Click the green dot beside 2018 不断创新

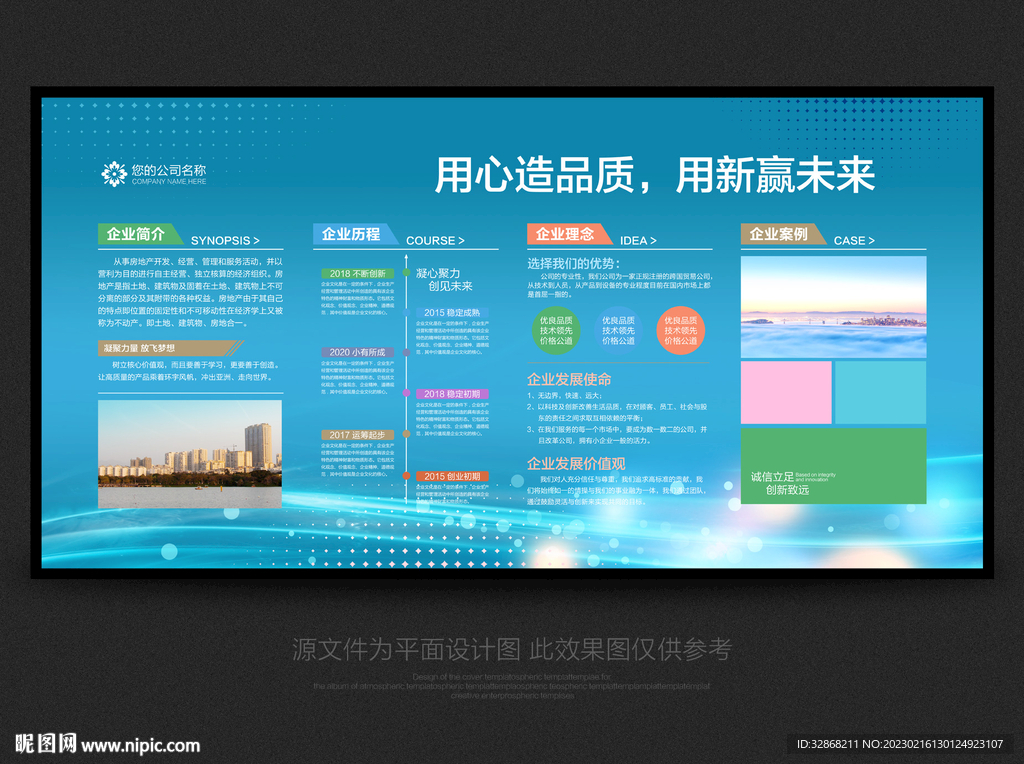pyautogui.click(x=406, y=273)
